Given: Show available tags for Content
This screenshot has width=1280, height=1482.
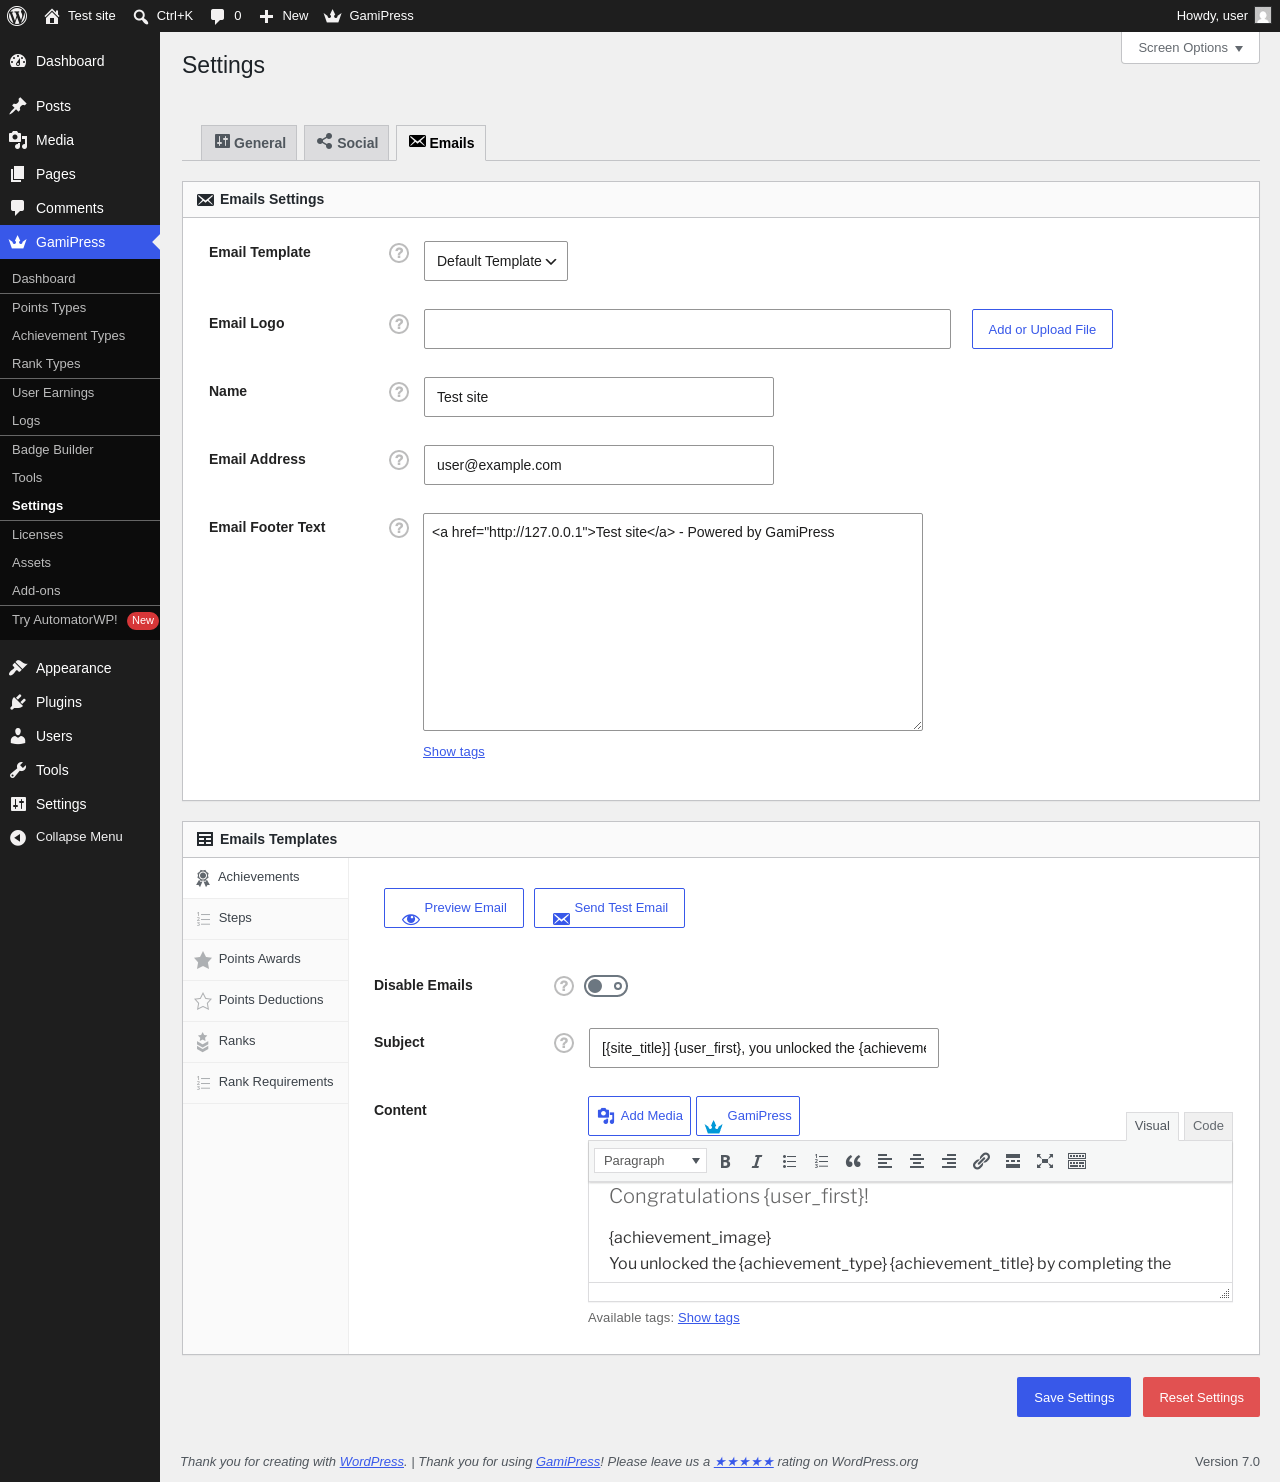Looking at the screenshot, I should click(x=709, y=1318).
